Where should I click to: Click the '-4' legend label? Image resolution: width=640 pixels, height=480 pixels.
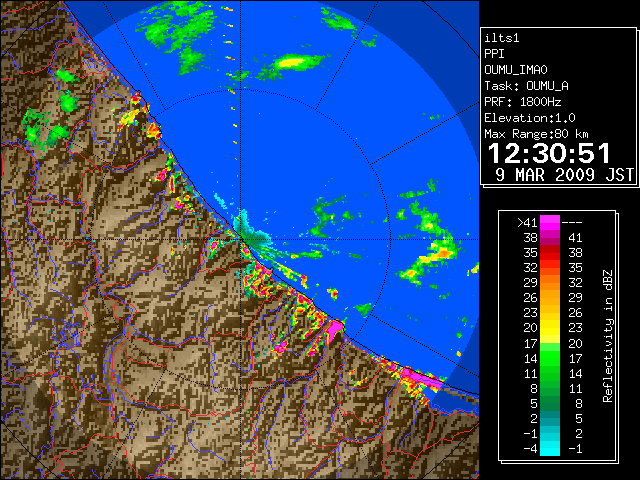(530, 449)
